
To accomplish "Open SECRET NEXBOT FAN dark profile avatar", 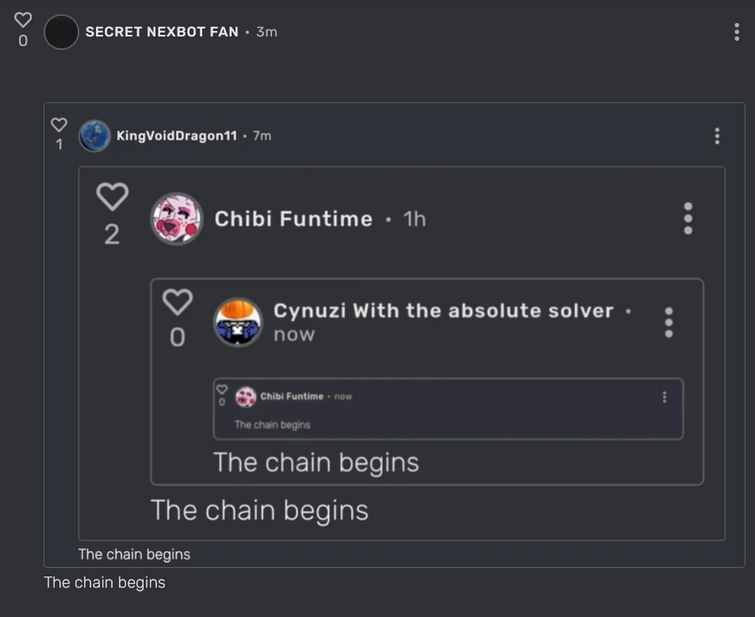I will (x=61, y=32).
